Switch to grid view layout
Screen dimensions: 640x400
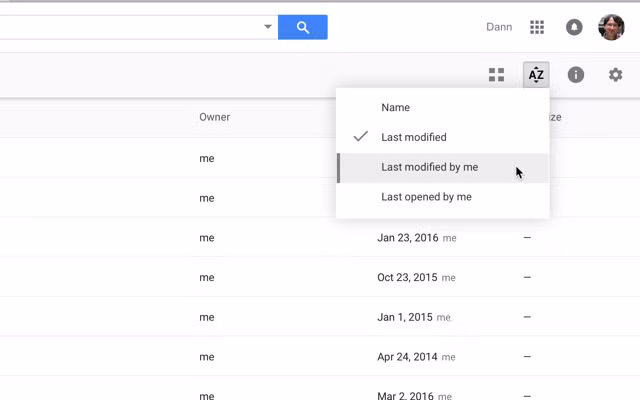(x=496, y=75)
